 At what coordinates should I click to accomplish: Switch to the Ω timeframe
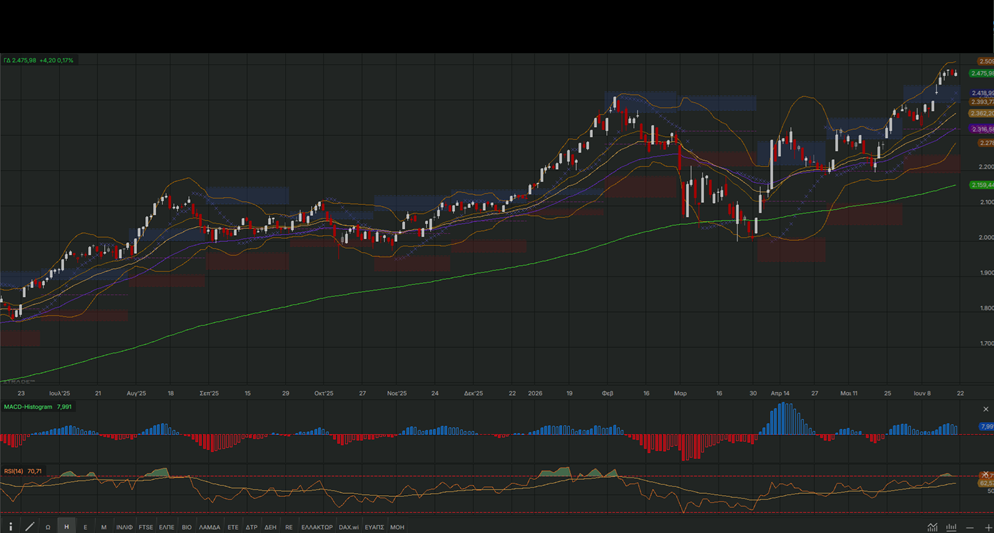48,527
